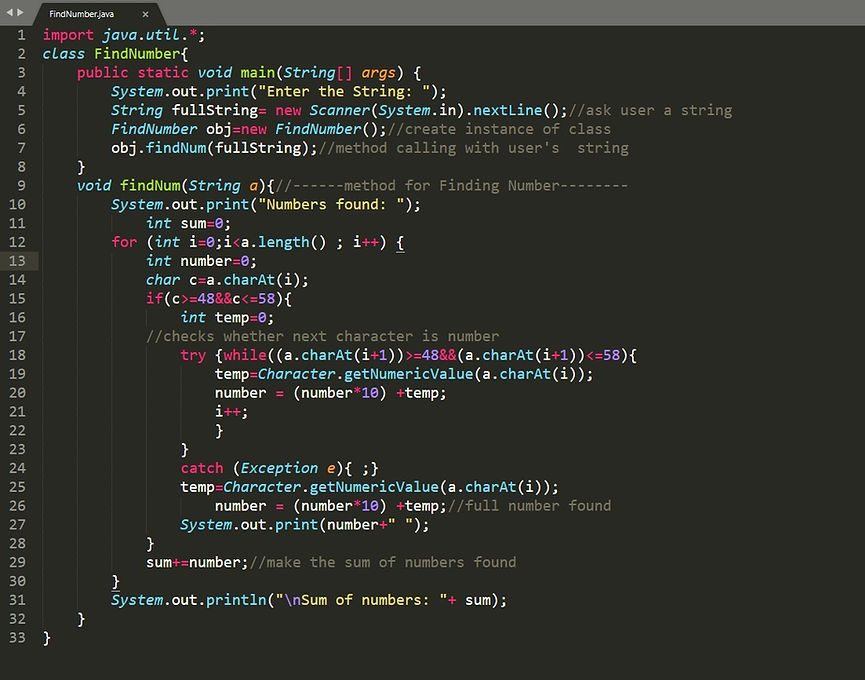Click 'findNum' in the method declaration

pyautogui.click(x=150, y=186)
